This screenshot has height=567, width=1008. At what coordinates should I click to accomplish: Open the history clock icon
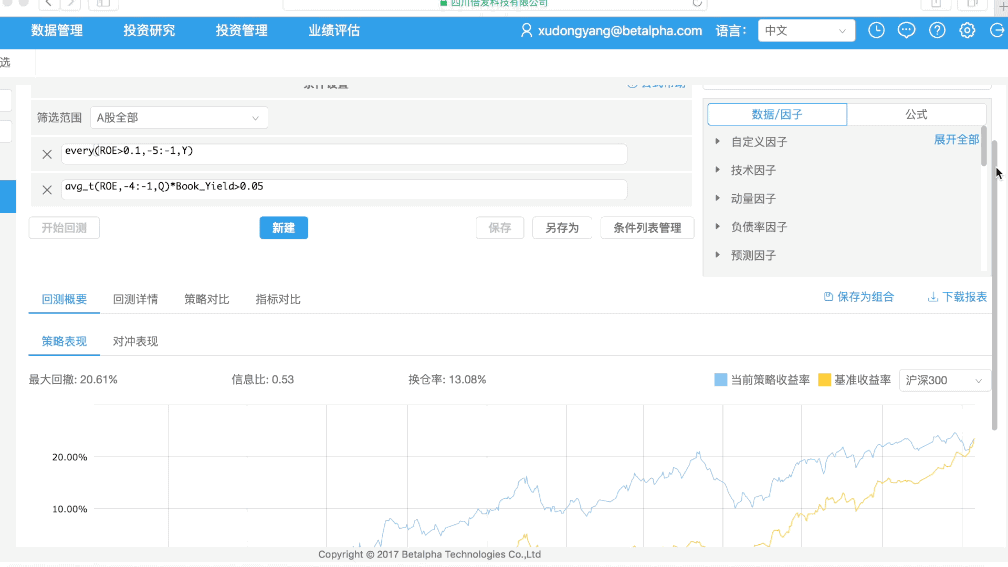pos(876,30)
